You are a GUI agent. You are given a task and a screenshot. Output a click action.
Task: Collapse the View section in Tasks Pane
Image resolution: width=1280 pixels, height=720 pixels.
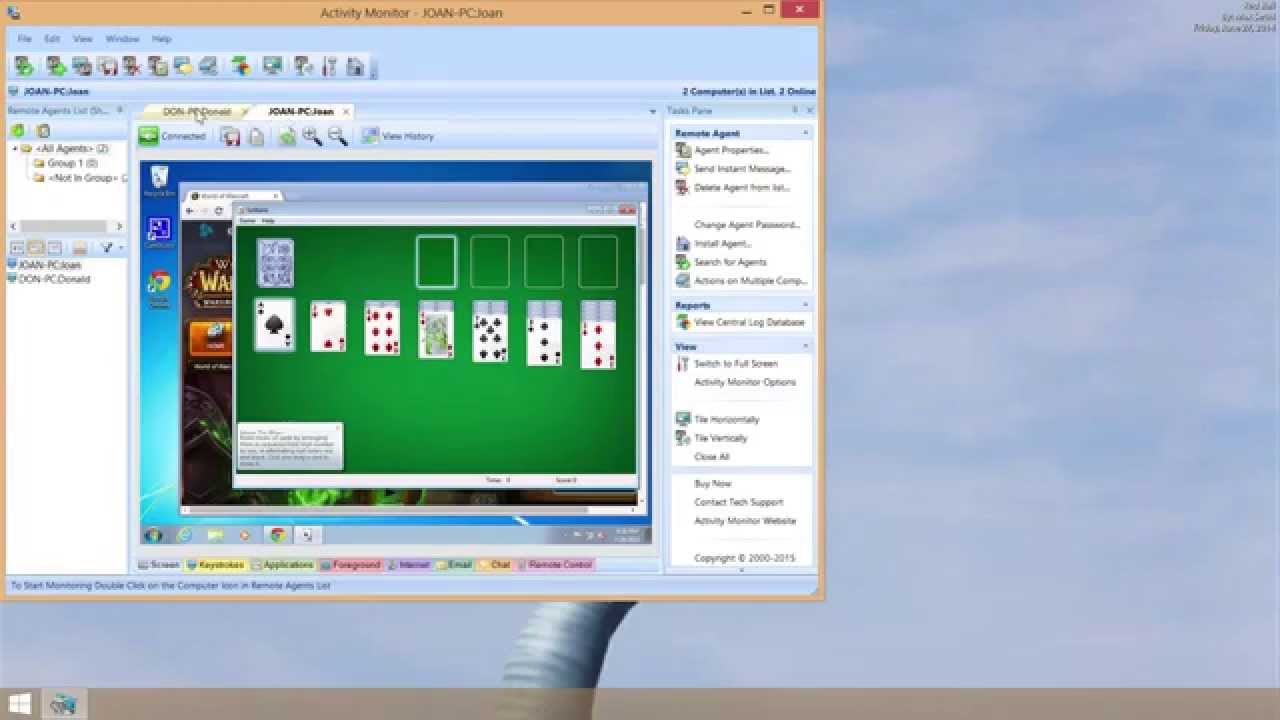point(806,346)
